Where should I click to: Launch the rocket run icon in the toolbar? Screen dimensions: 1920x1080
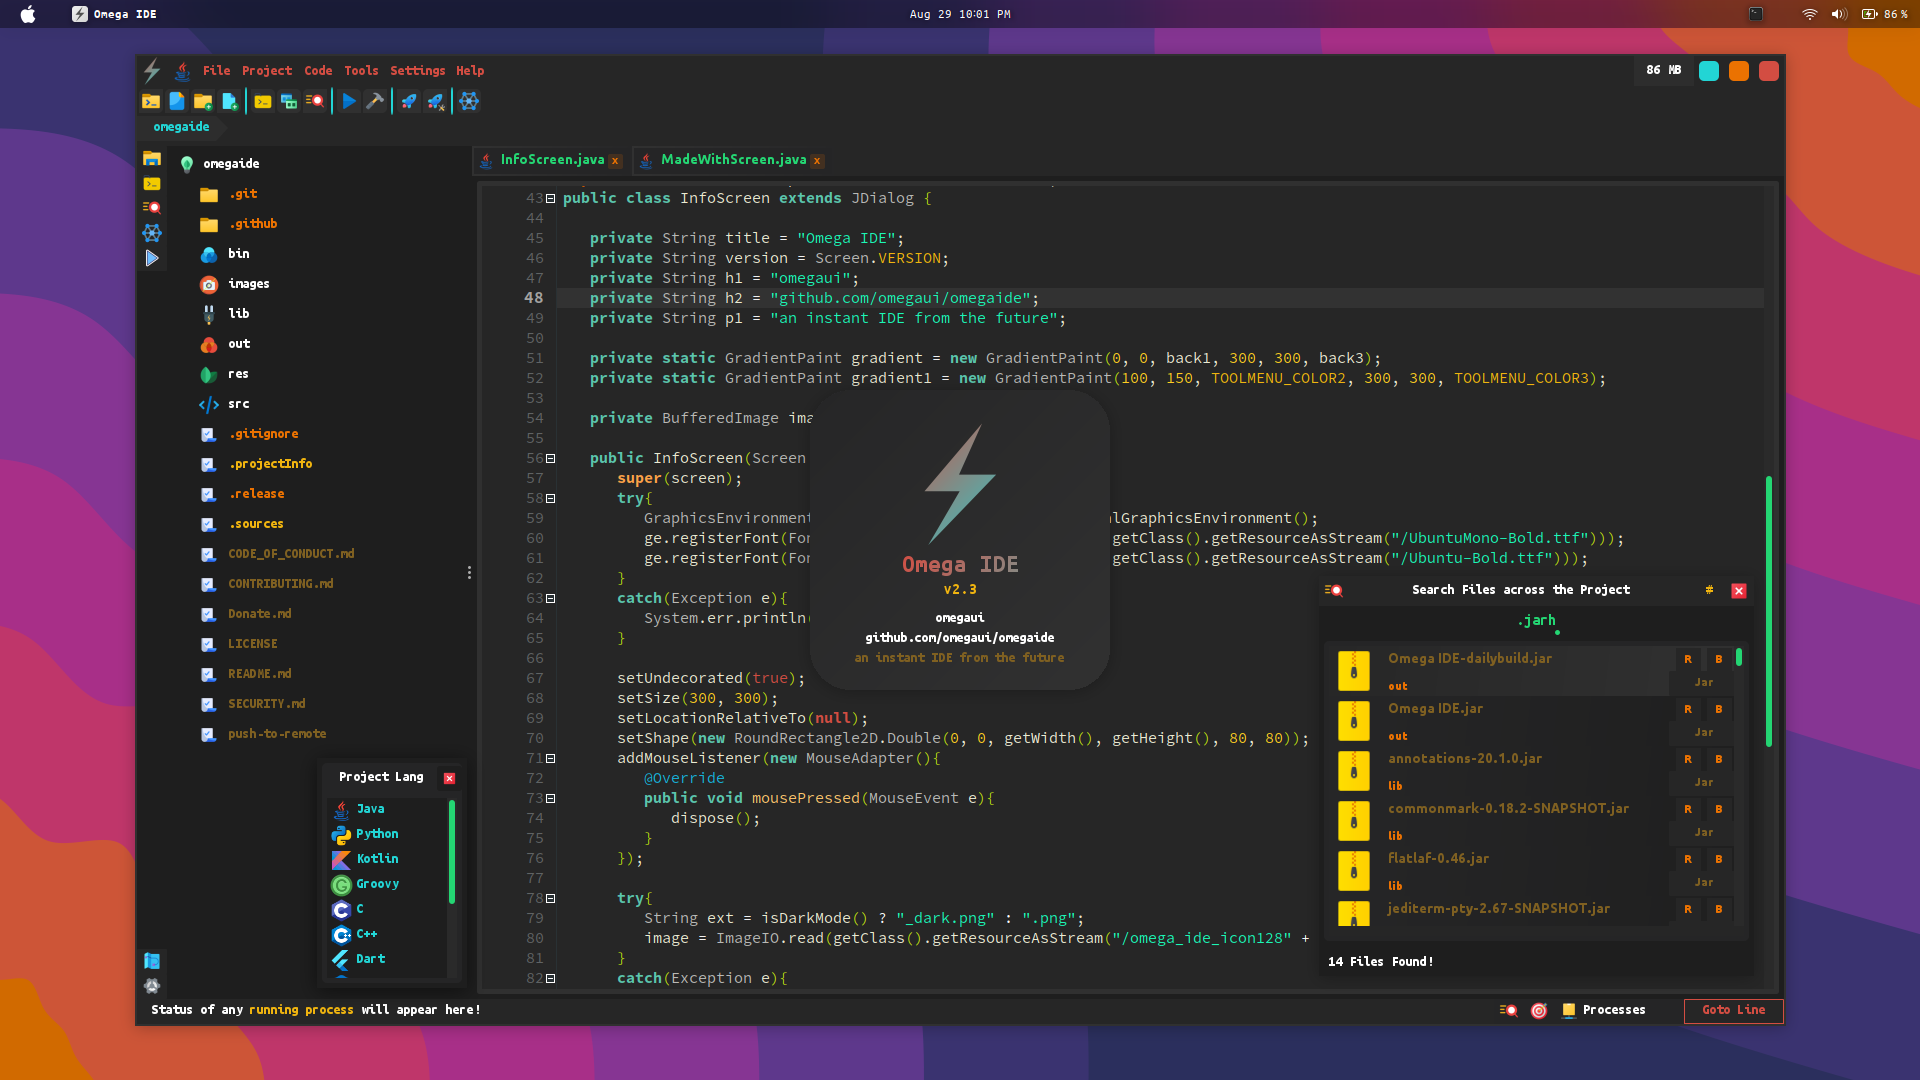(409, 101)
